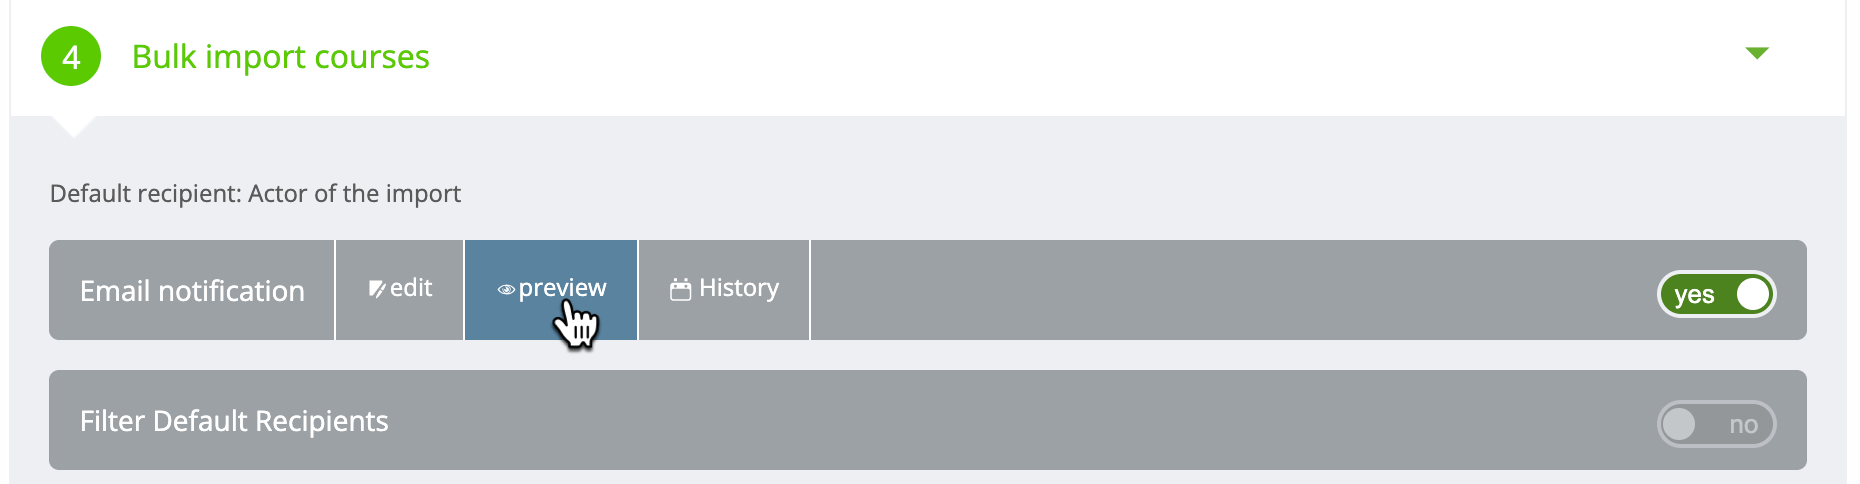Click the word no inside the grey switch
The image size is (1860, 484).
[1744, 425]
